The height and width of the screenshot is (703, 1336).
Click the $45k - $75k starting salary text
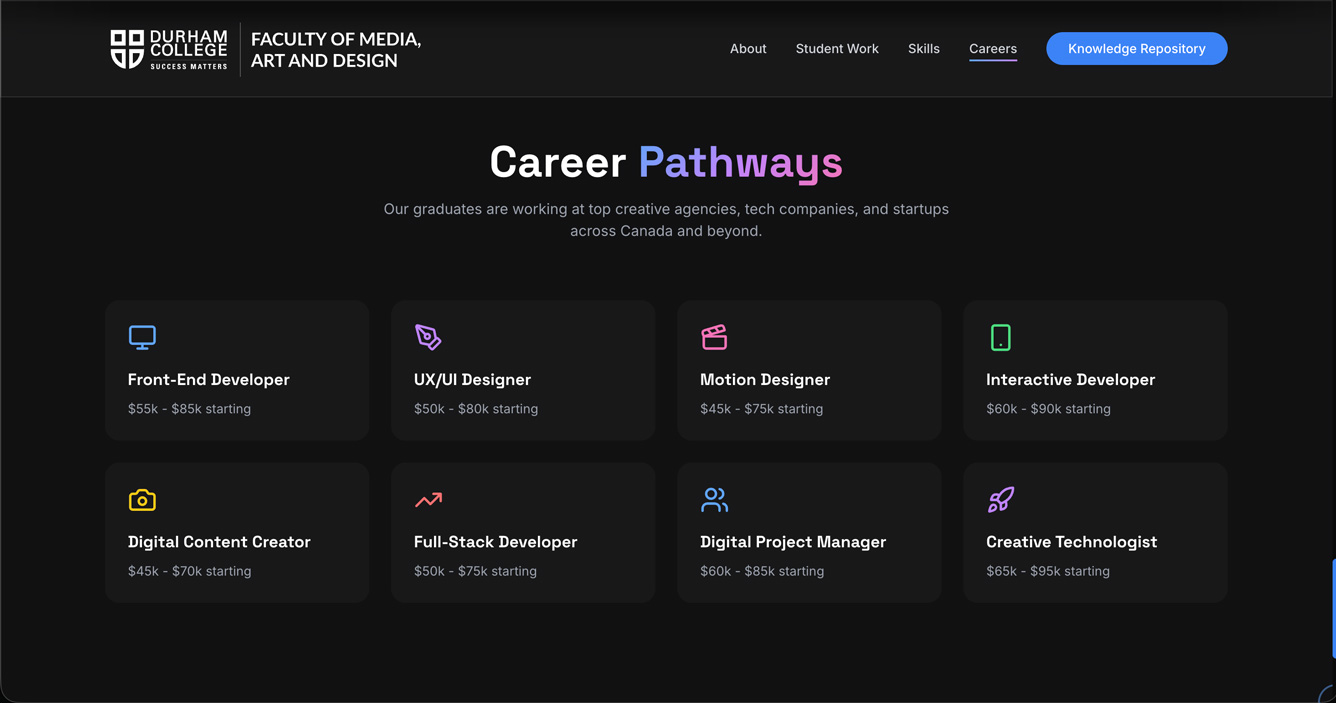tap(762, 408)
